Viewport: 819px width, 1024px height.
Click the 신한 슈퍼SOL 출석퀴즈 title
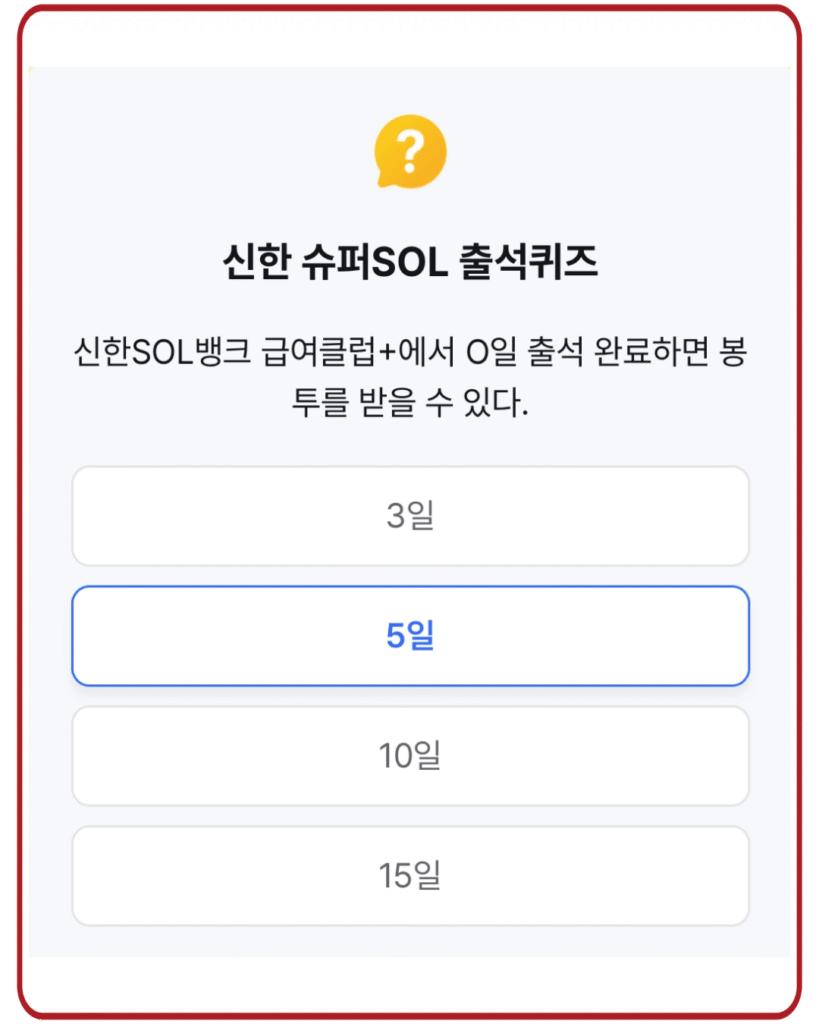coord(410,256)
